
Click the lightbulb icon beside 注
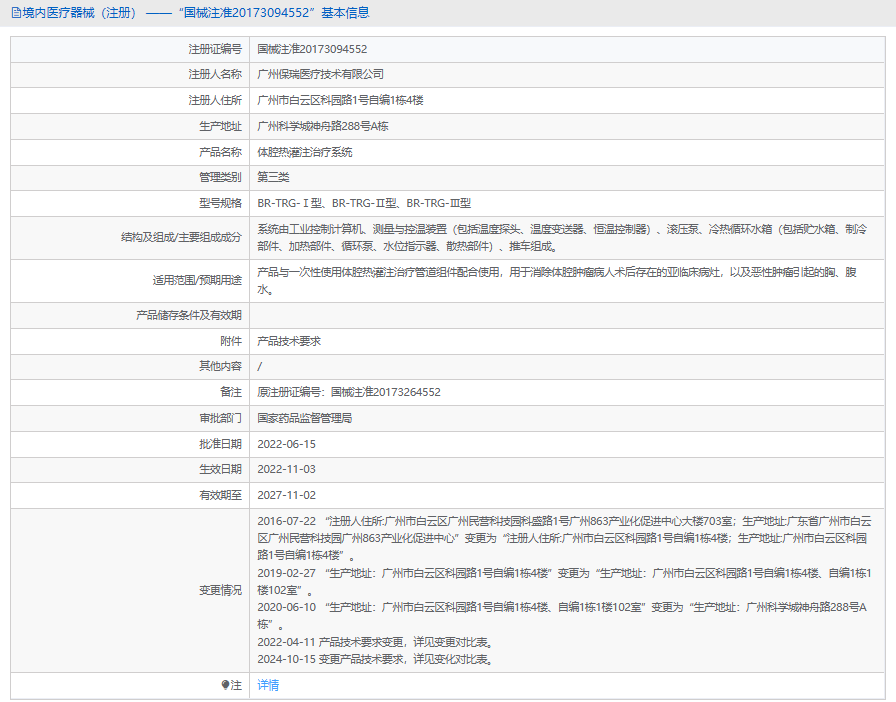pos(225,685)
